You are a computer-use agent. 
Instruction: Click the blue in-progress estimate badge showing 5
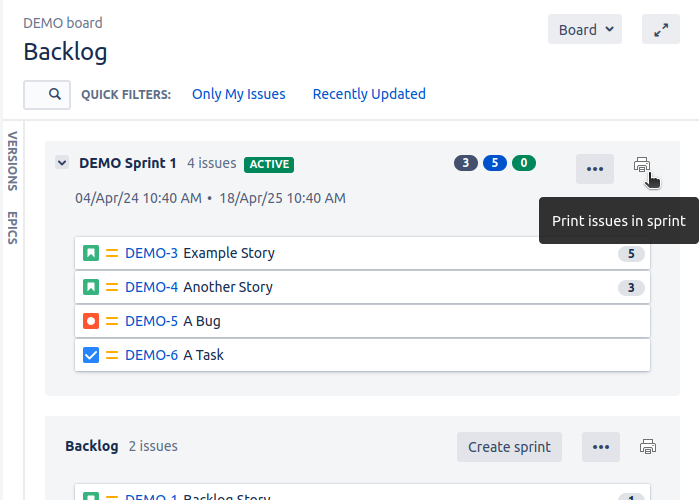(494, 163)
